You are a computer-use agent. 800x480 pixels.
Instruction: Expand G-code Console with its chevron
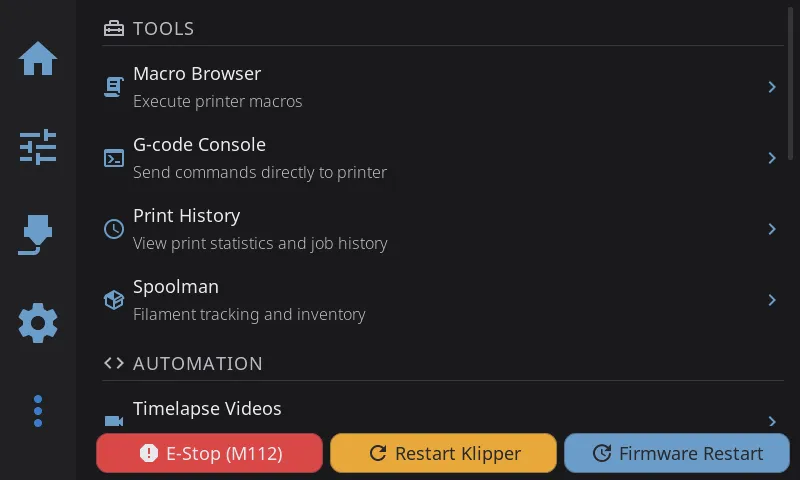tap(772, 158)
